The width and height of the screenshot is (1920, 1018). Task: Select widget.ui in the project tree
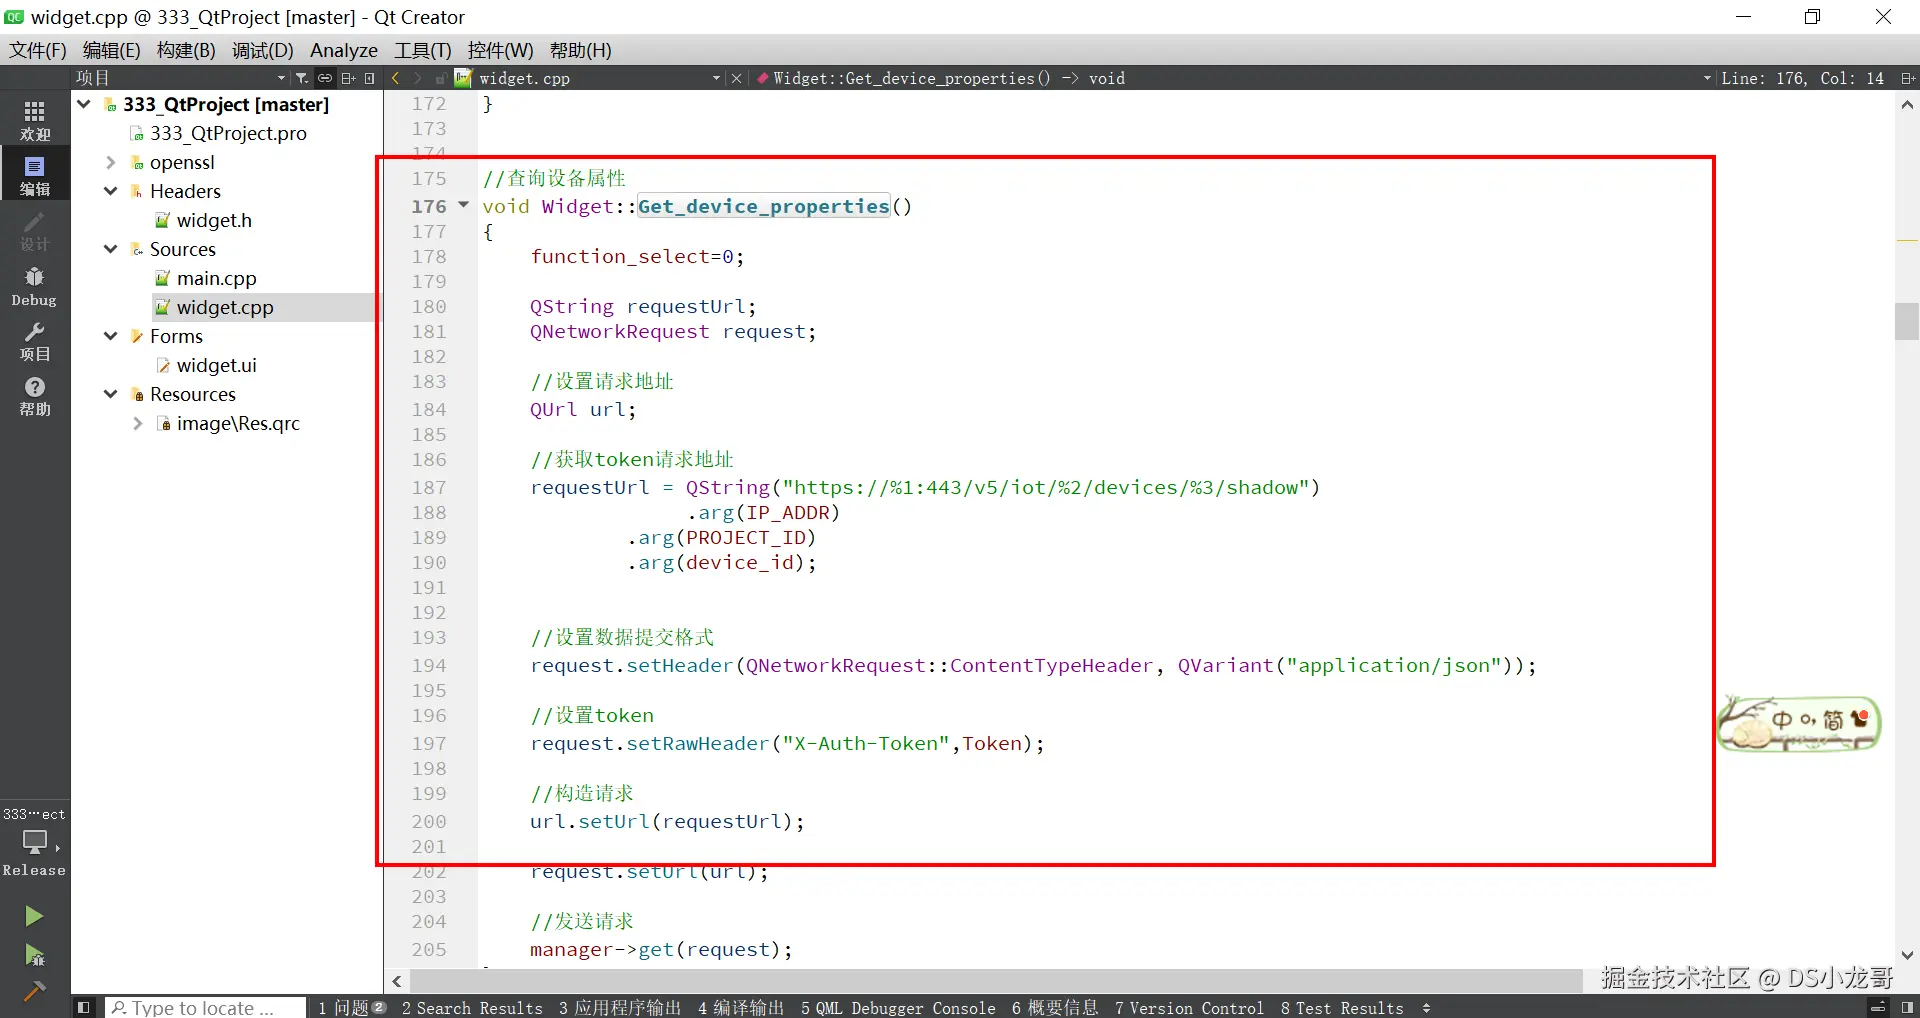(216, 365)
